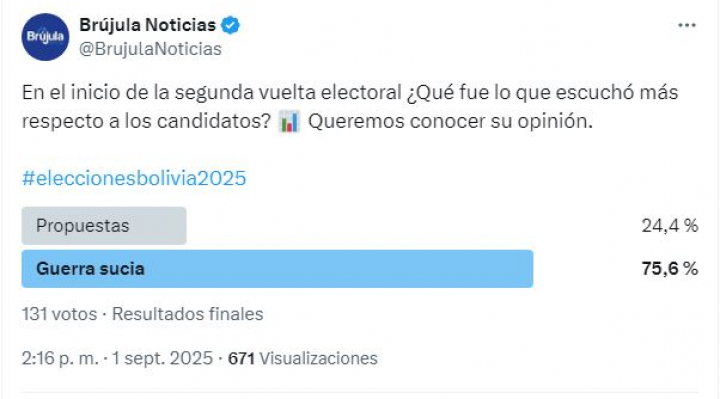Click the 1 sept. 2025 date
The width and height of the screenshot is (720, 399).
(x=163, y=358)
